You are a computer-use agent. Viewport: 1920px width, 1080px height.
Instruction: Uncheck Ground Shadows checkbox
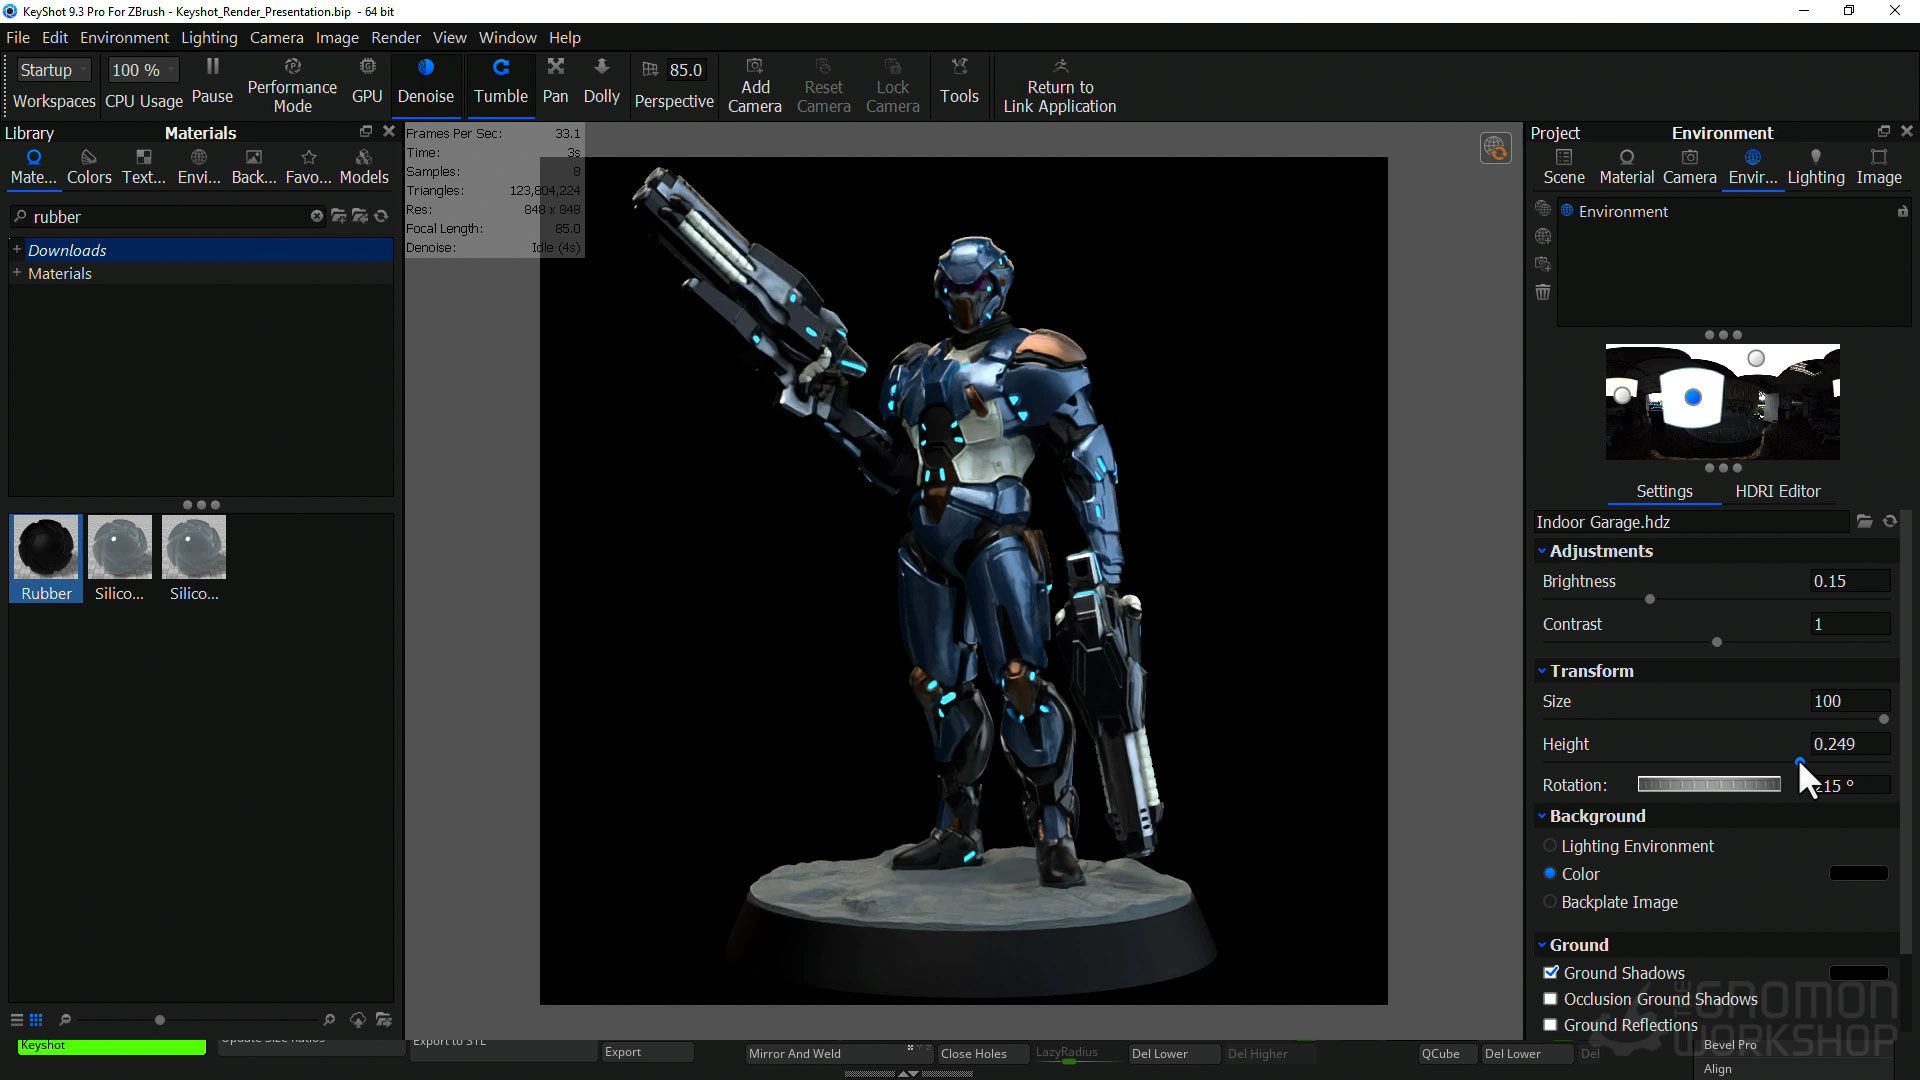1551,972
